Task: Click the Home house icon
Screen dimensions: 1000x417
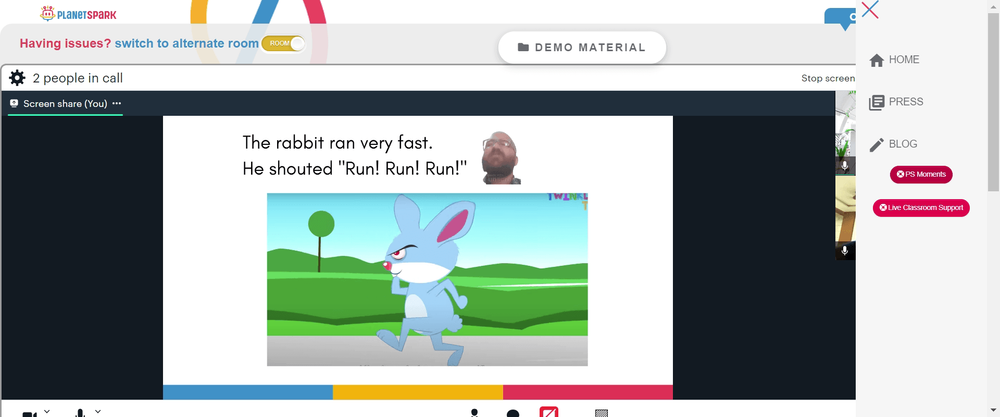Action: pyautogui.click(x=877, y=60)
